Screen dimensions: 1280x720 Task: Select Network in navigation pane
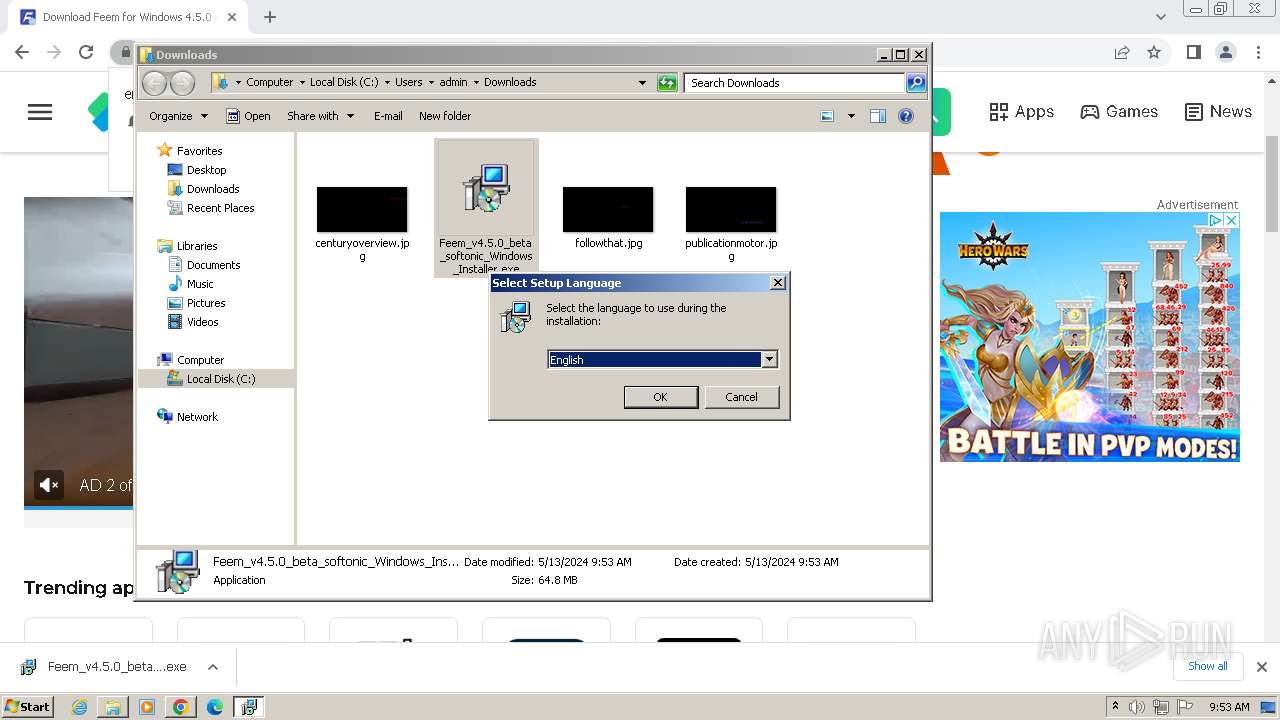[x=197, y=417]
